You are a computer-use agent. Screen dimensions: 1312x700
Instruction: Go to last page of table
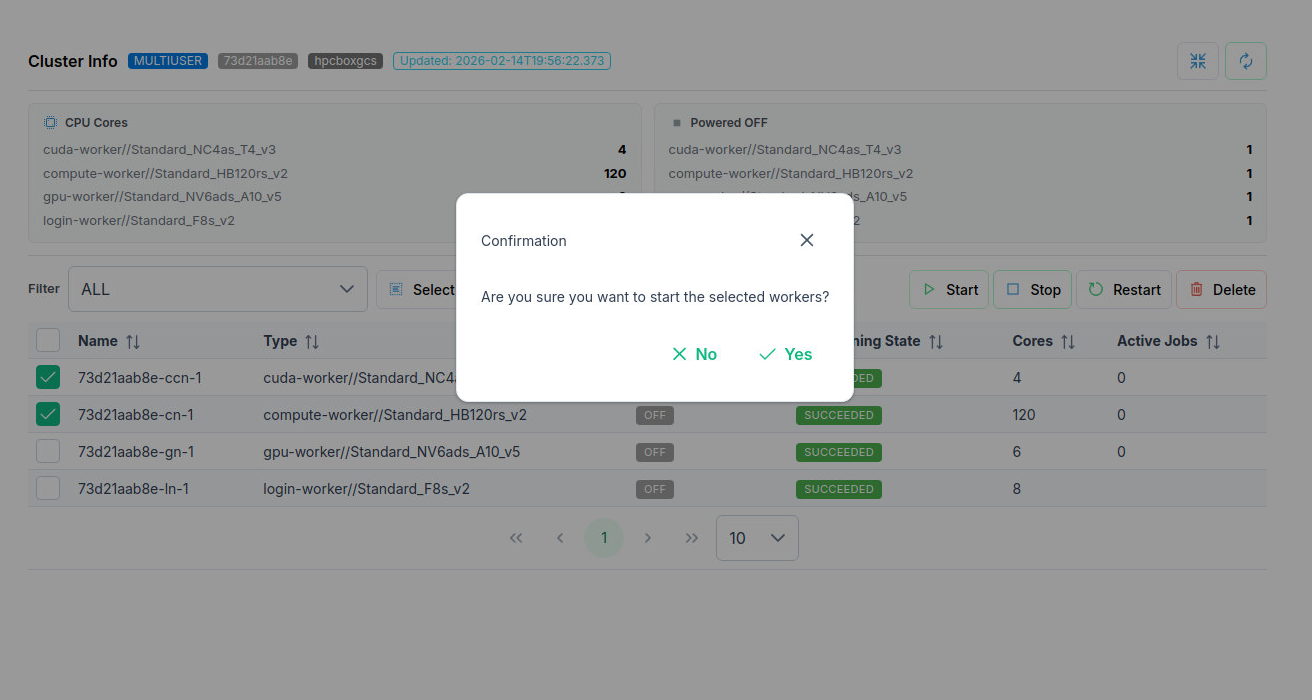692,538
